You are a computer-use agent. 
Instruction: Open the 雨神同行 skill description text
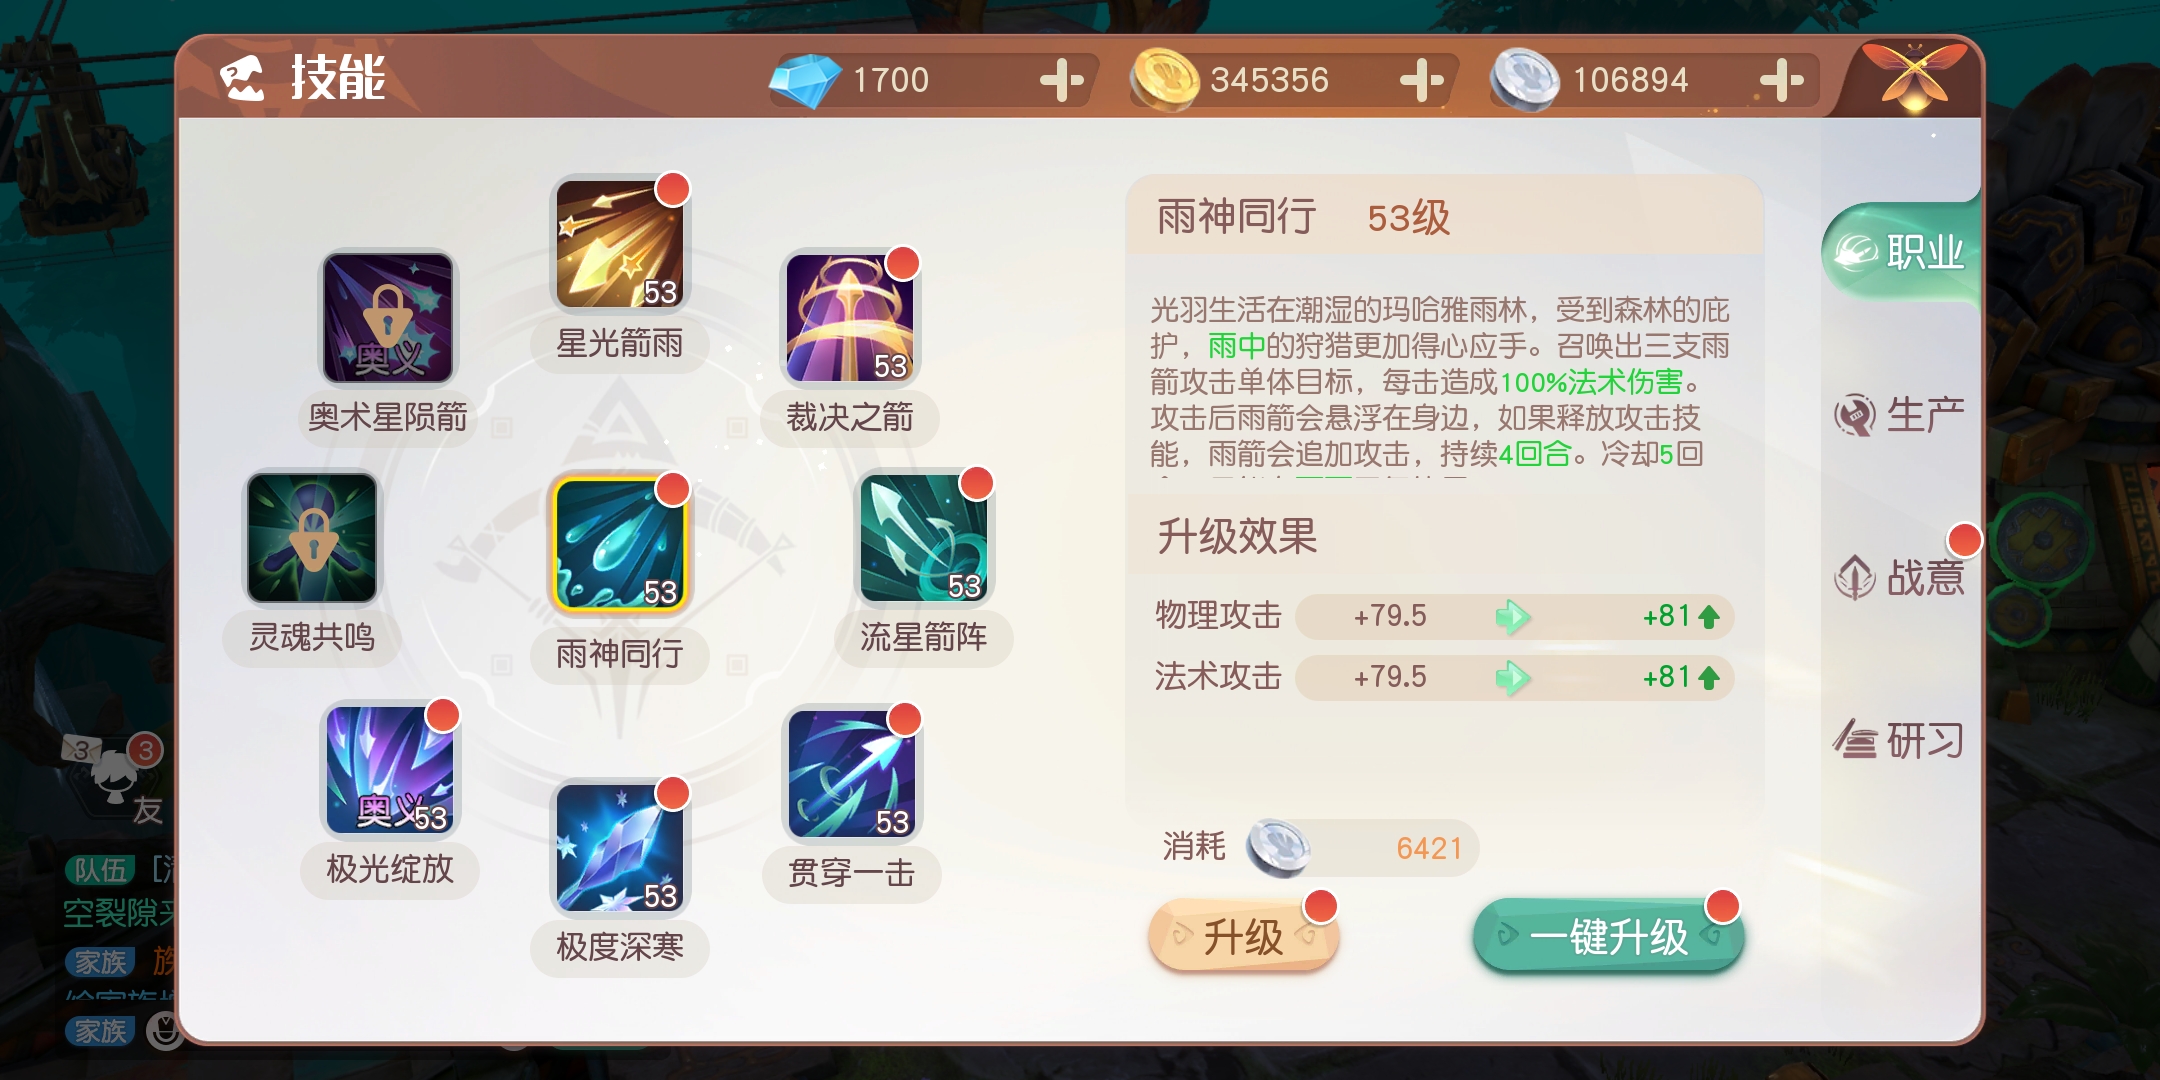[1440, 382]
